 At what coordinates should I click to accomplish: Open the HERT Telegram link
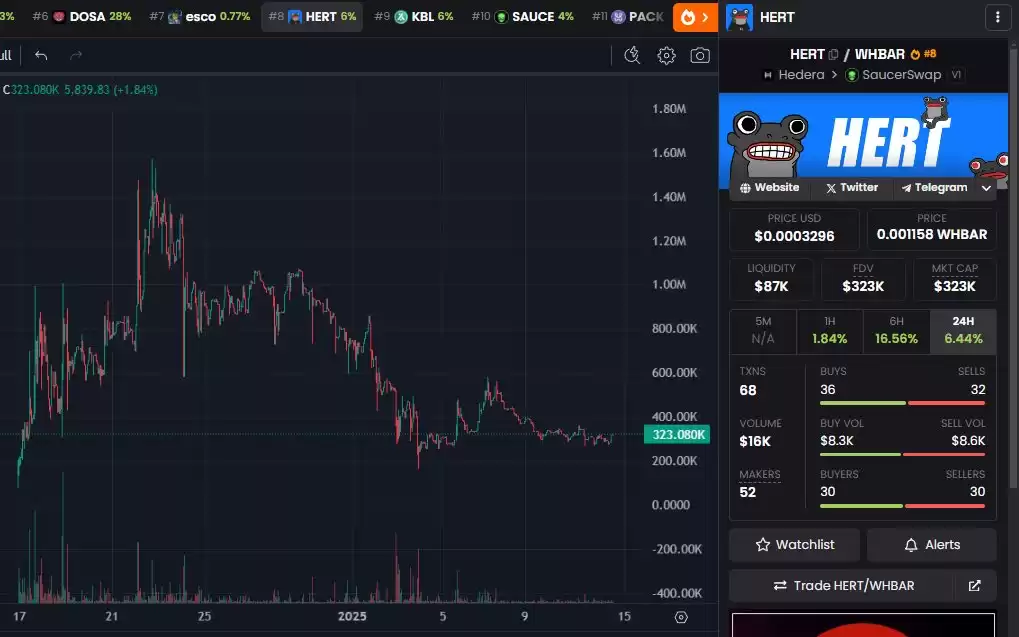click(x=935, y=187)
